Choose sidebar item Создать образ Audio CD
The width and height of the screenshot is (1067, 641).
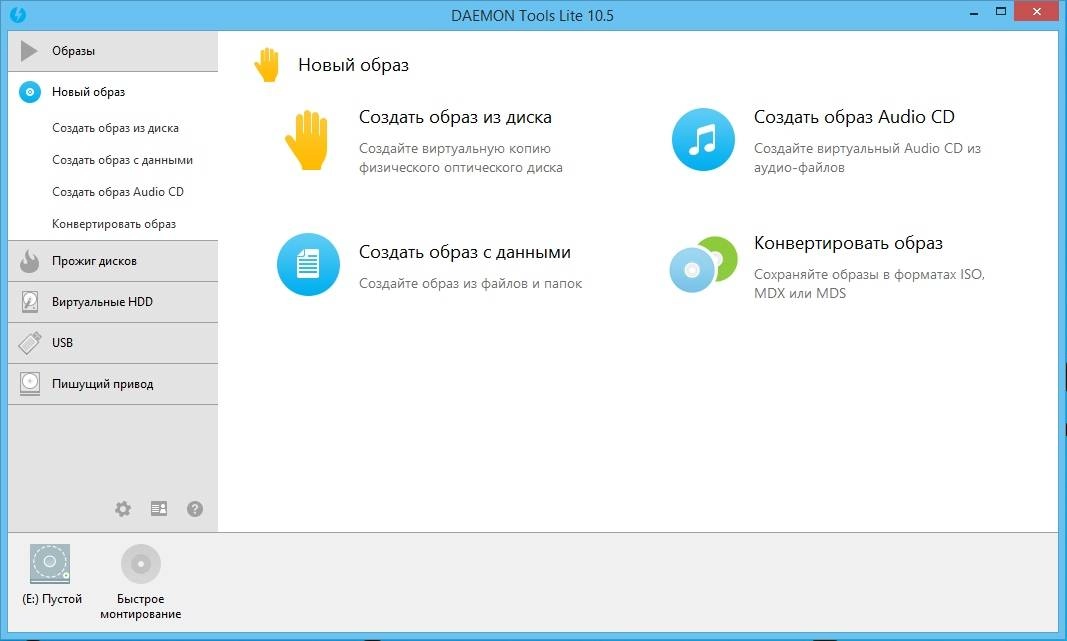click(118, 192)
